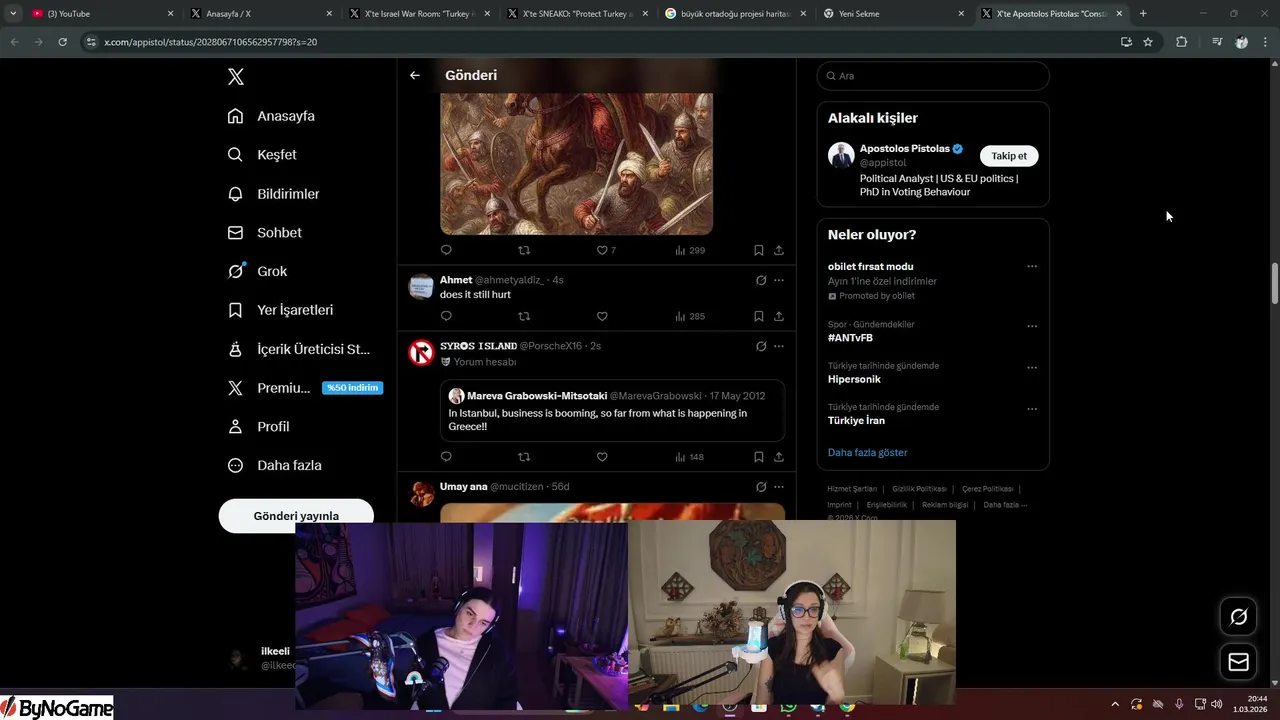Image resolution: width=1280 pixels, height=720 pixels.
Task: Click Grok icon on Umay ana reply
Action: (761, 487)
